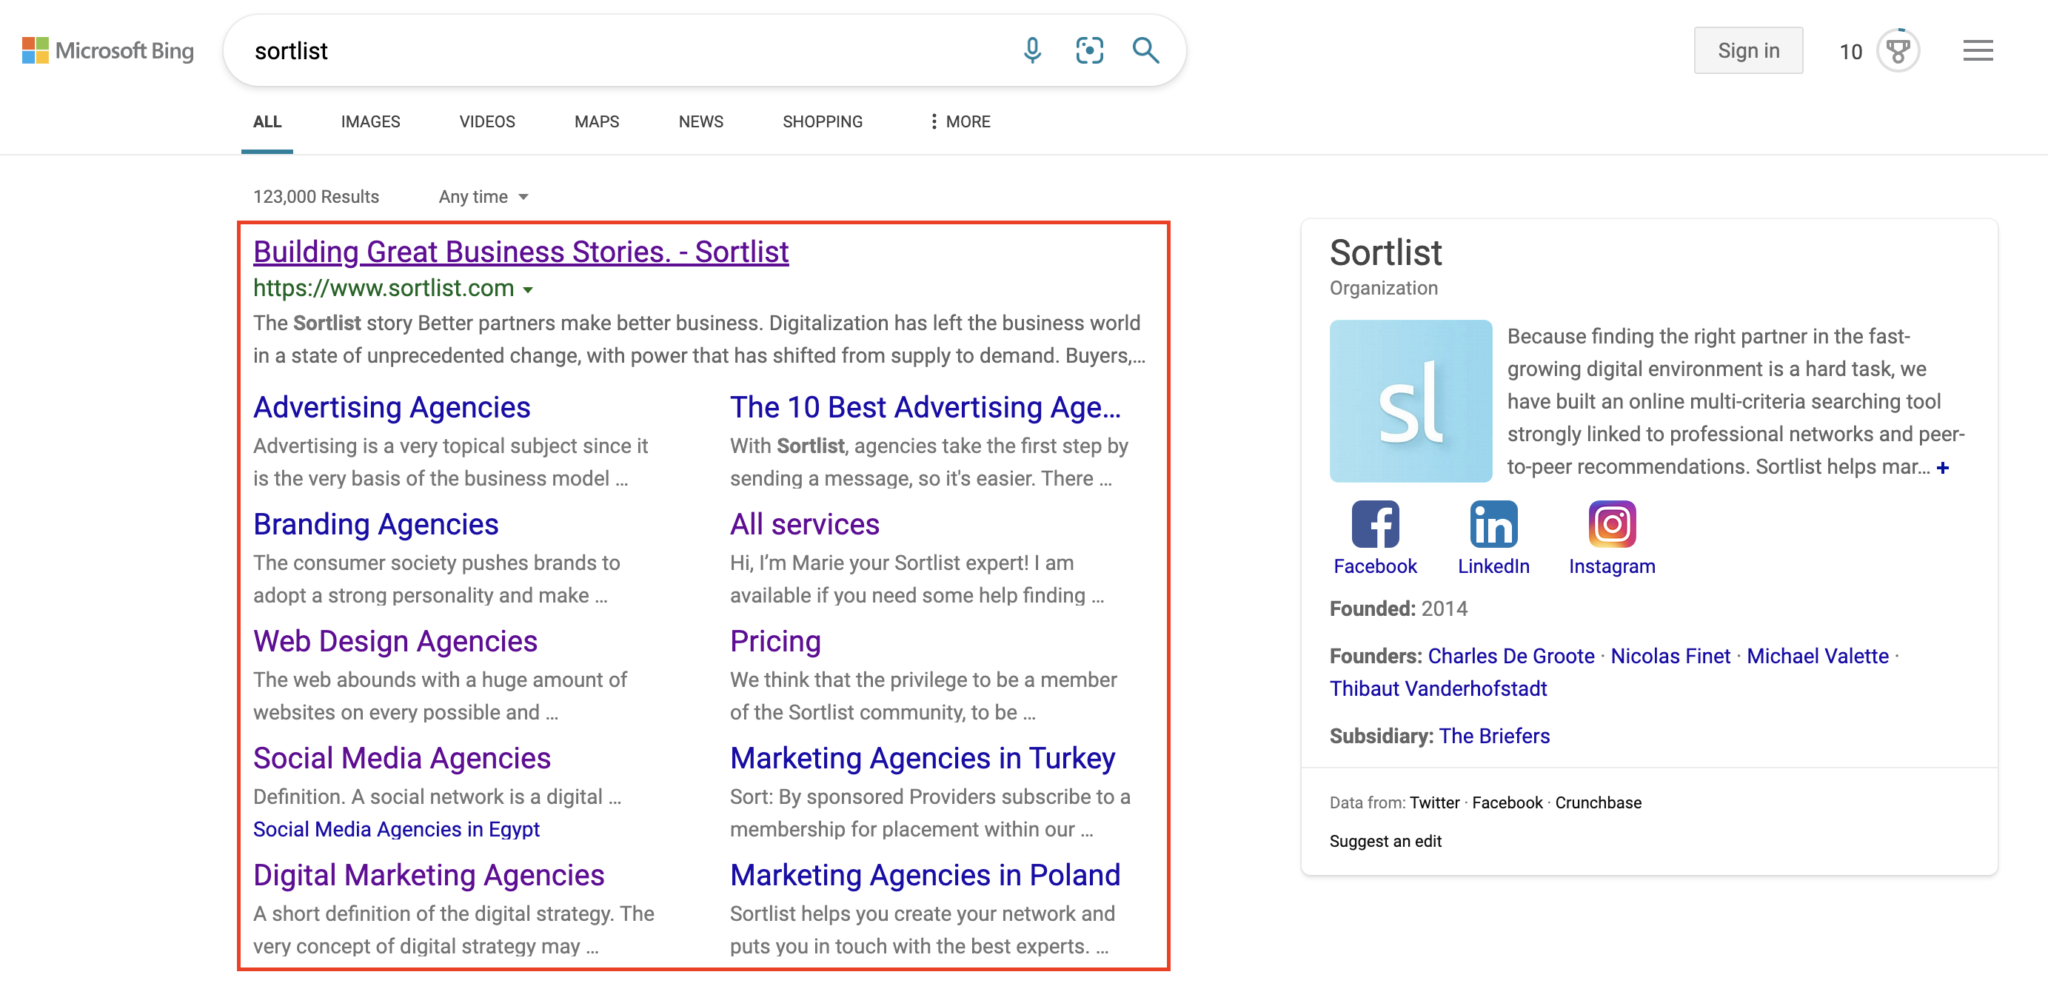Open Sortlist's Facebook page via its icon
The image size is (2048, 986).
(x=1375, y=523)
